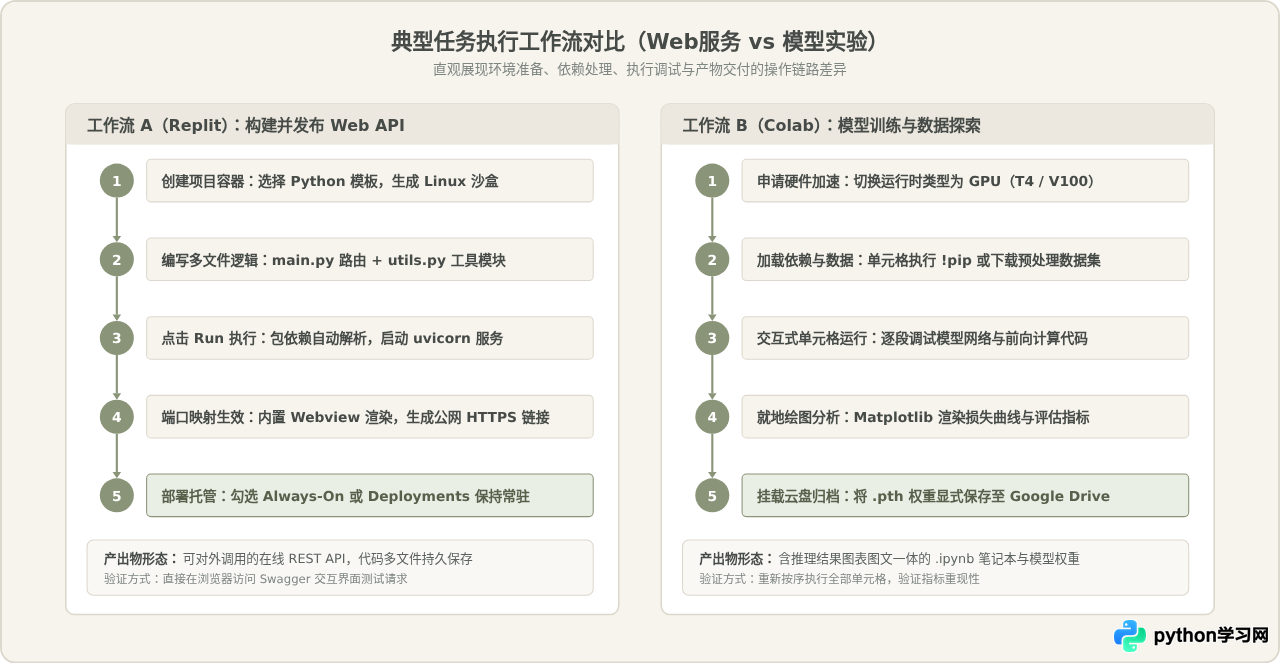1280x664 pixels.
Task: Click the step box '端口映射生效：内置 Webview 渲染'
Action: 369,417
